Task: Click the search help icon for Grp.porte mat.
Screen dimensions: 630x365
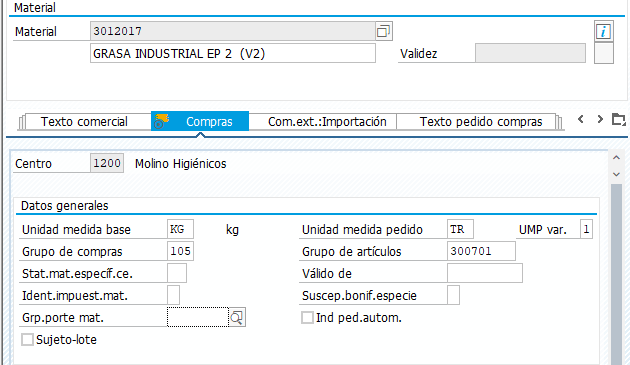Action: (237, 318)
